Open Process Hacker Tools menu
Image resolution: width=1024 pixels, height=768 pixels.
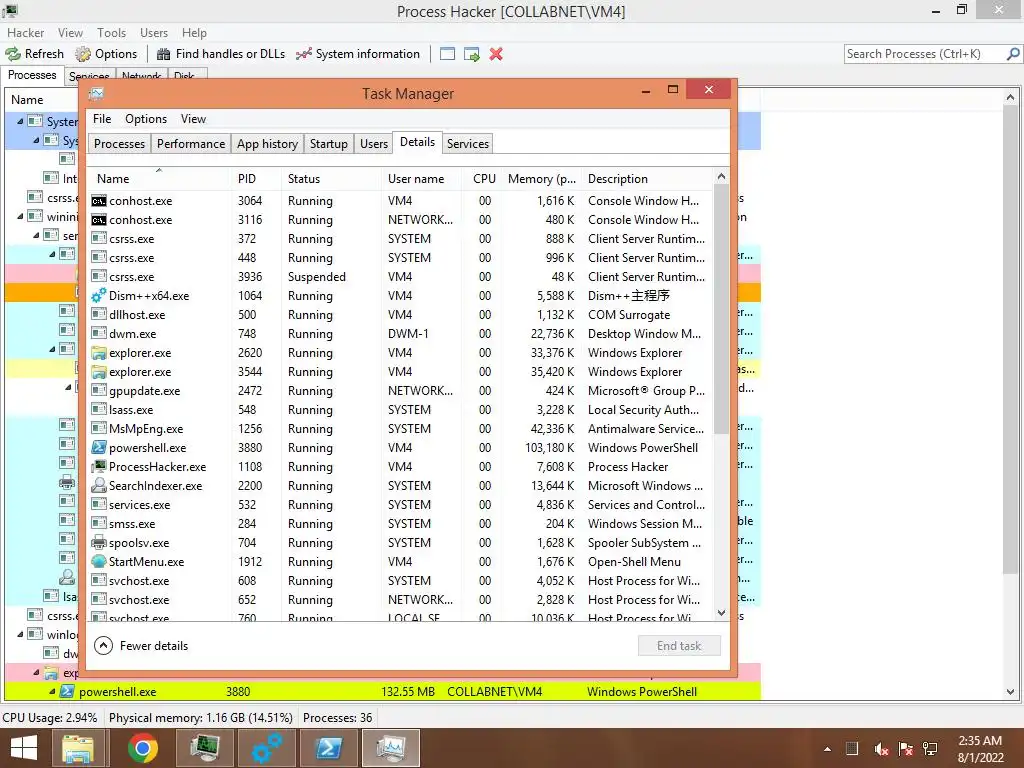(x=112, y=33)
